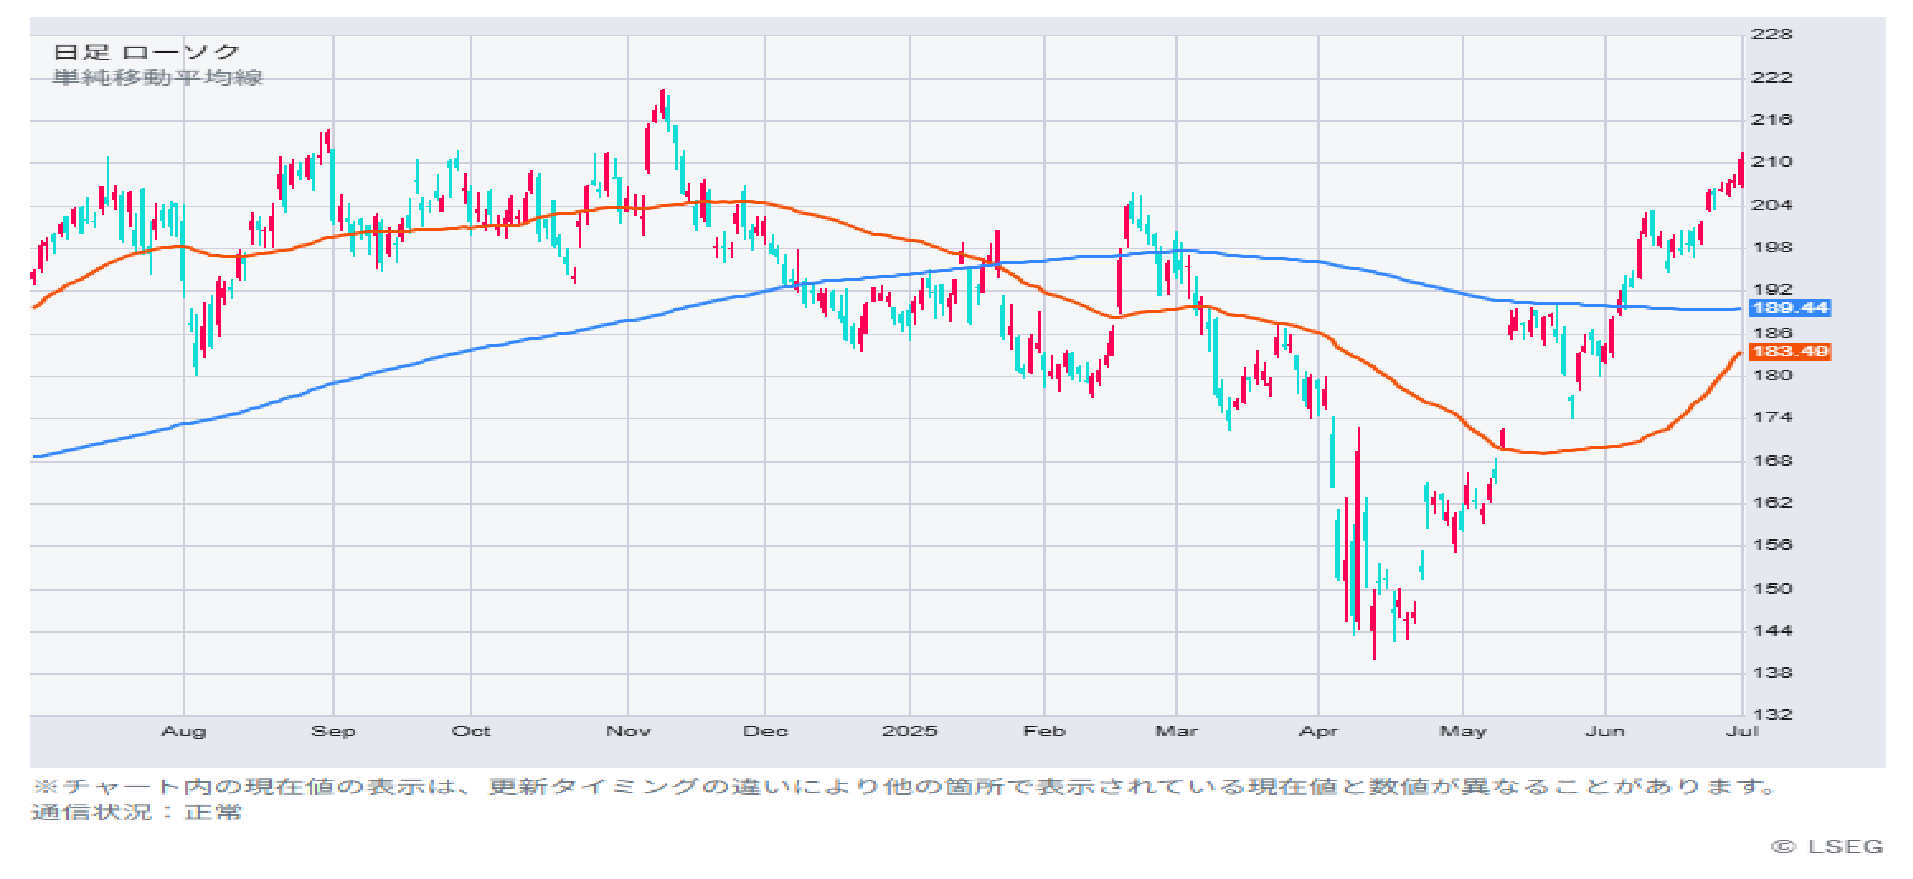1913x879 pixels.
Task: Select the Oct marker on time axis
Action: (471, 731)
